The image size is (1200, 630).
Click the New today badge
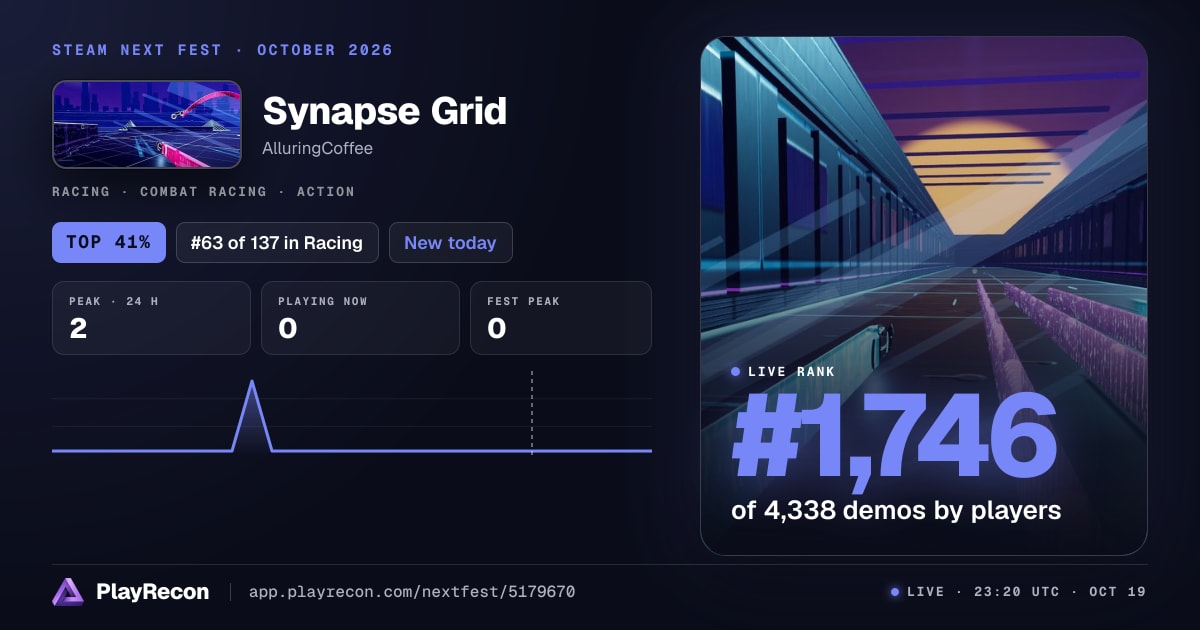click(450, 242)
